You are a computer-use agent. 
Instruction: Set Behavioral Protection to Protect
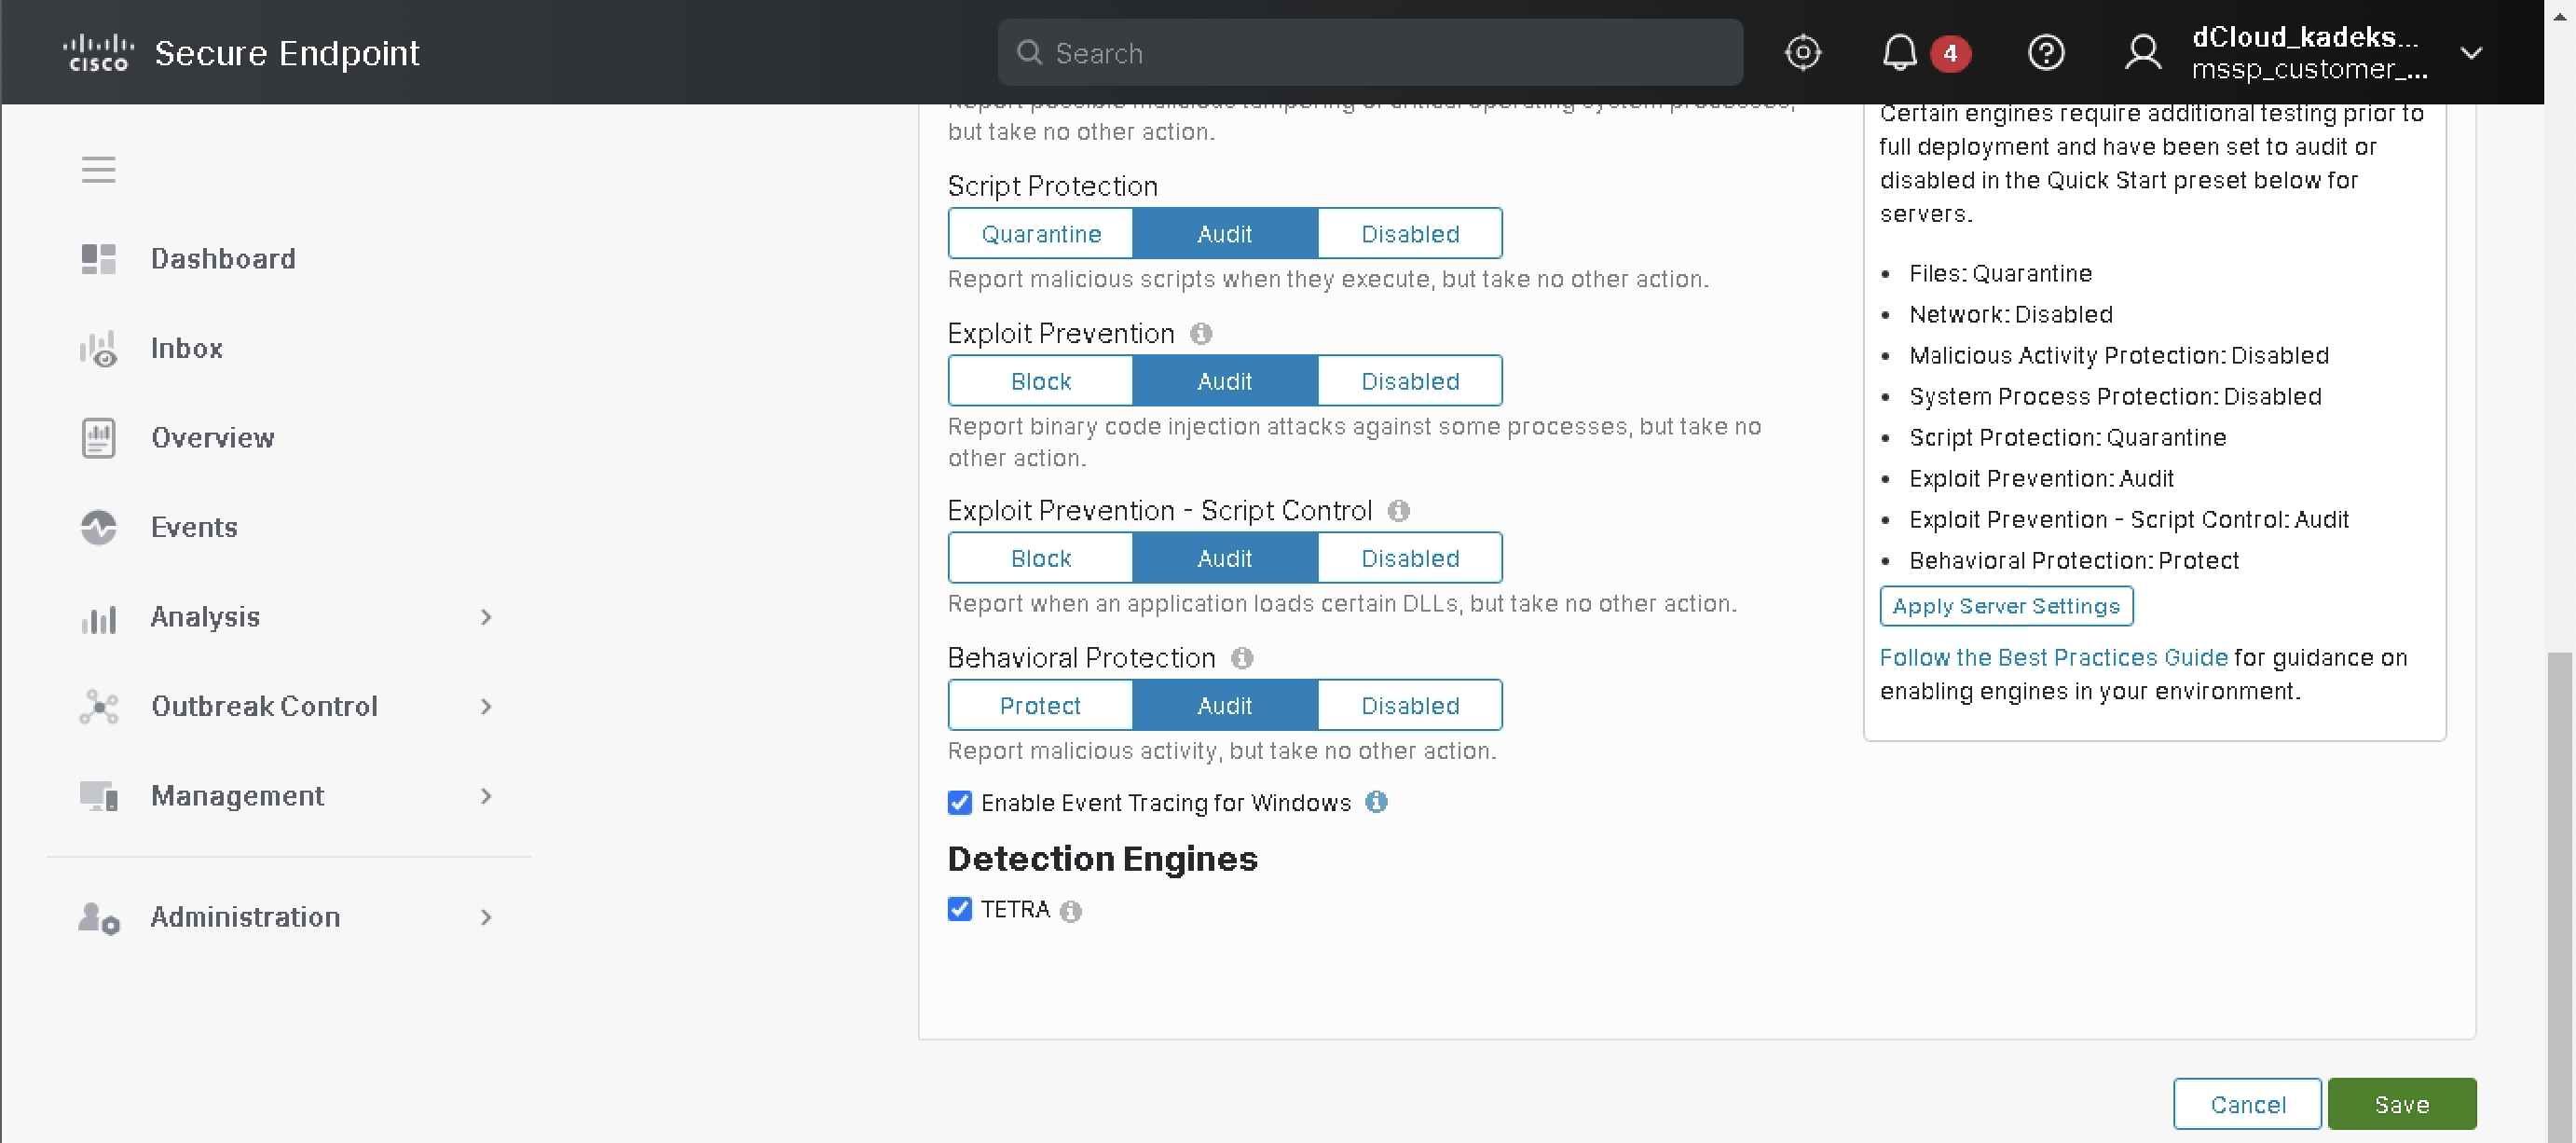coord(1040,706)
